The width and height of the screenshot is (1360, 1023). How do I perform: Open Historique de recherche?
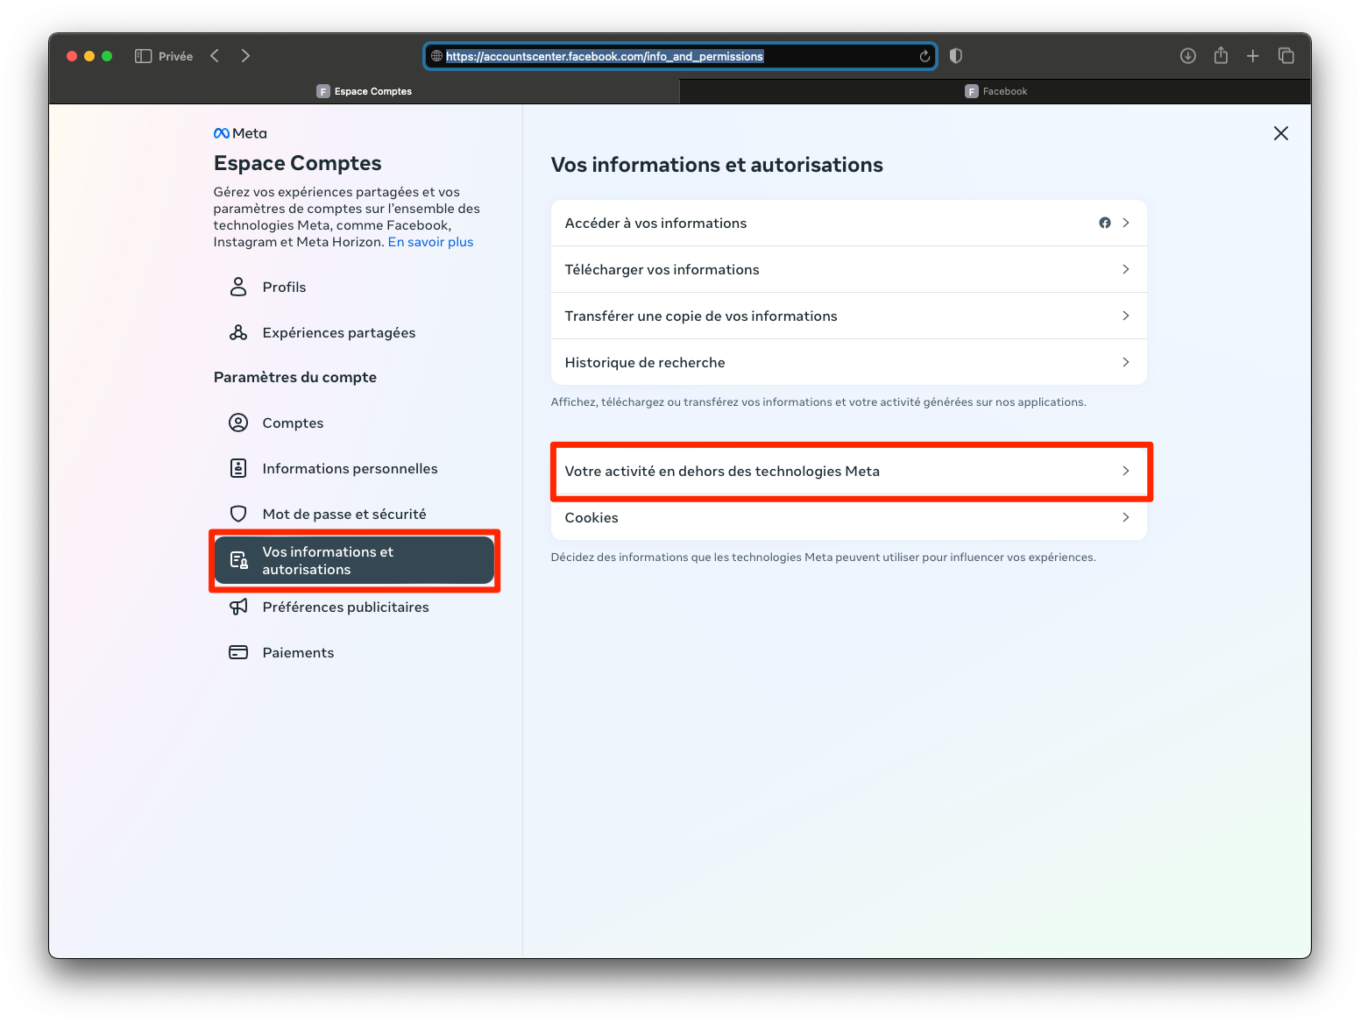pyautogui.click(x=849, y=362)
